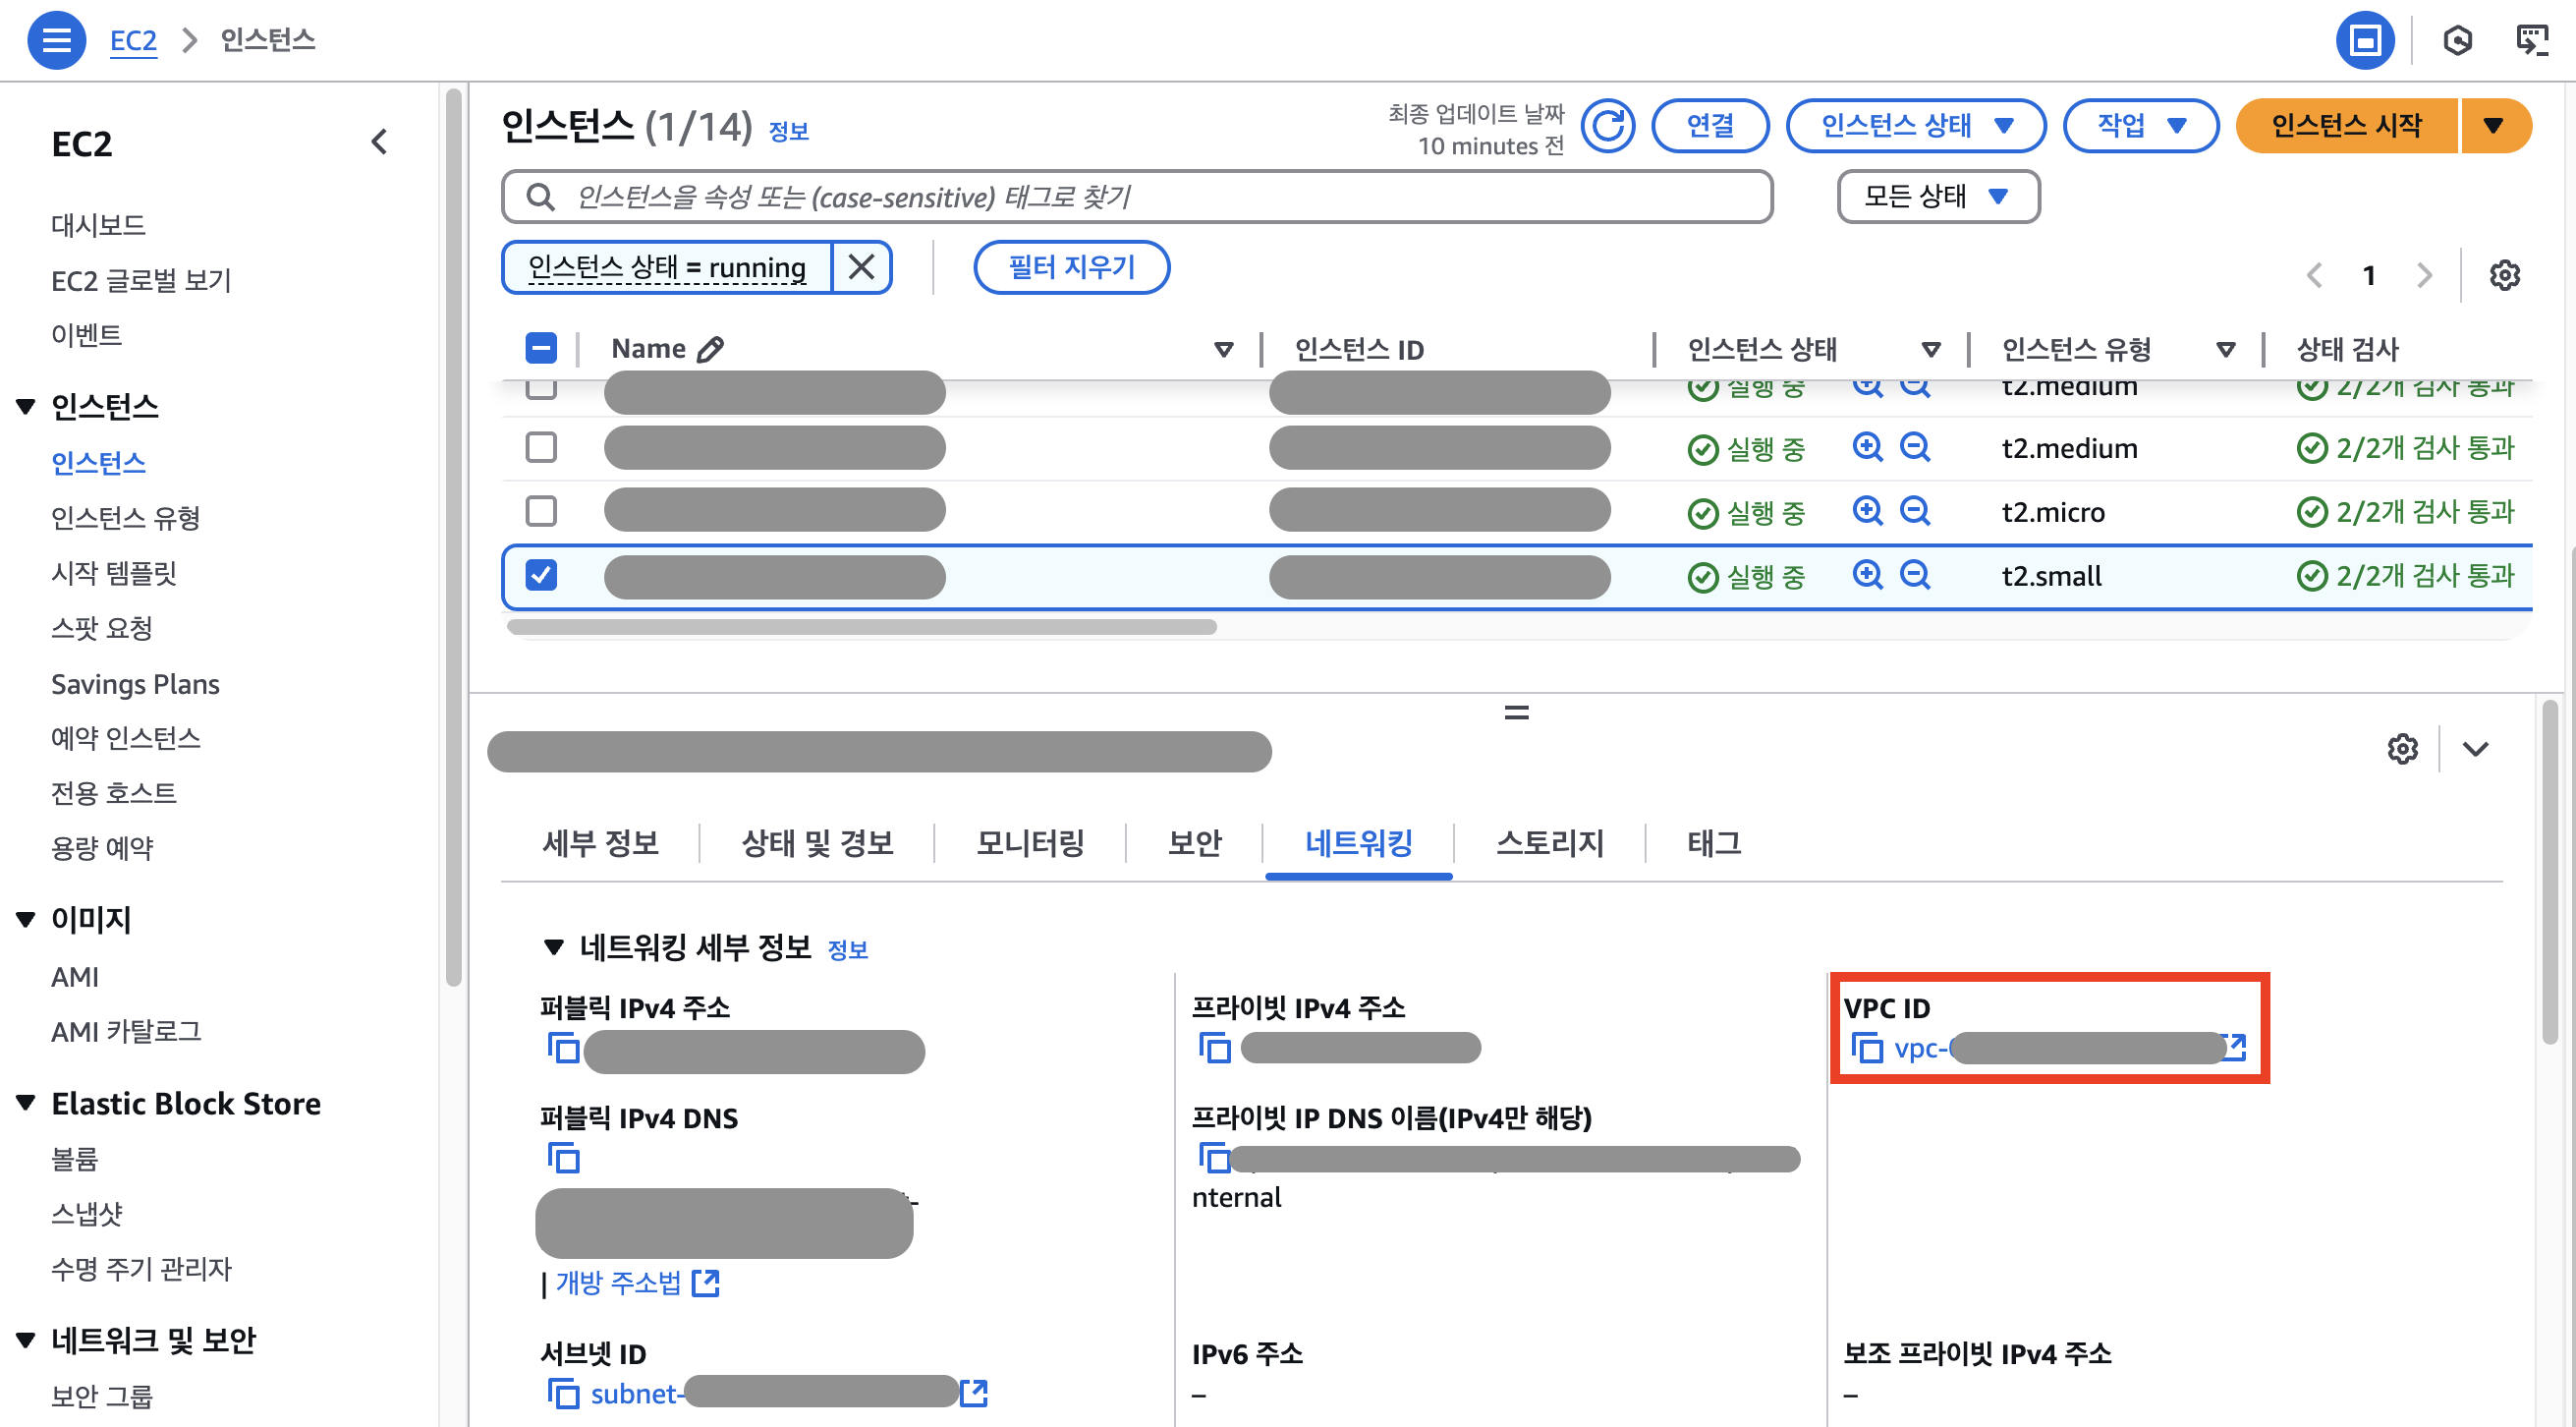Screen dimensions: 2576x1427
Task: Open detail panel settings gear
Action: tap(2402, 749)
